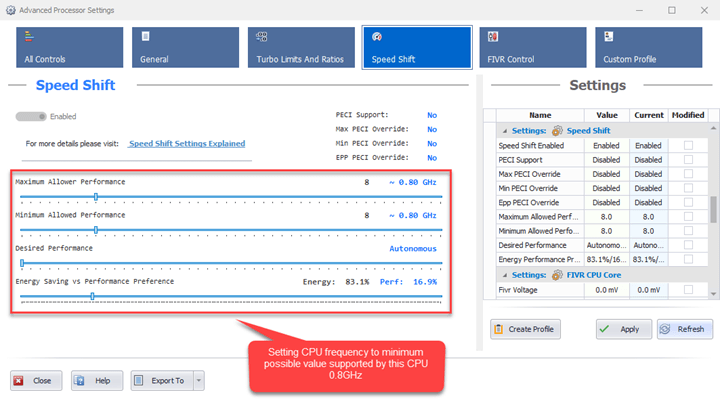Click the red Close button icon
720x405 pixels.
18,381
